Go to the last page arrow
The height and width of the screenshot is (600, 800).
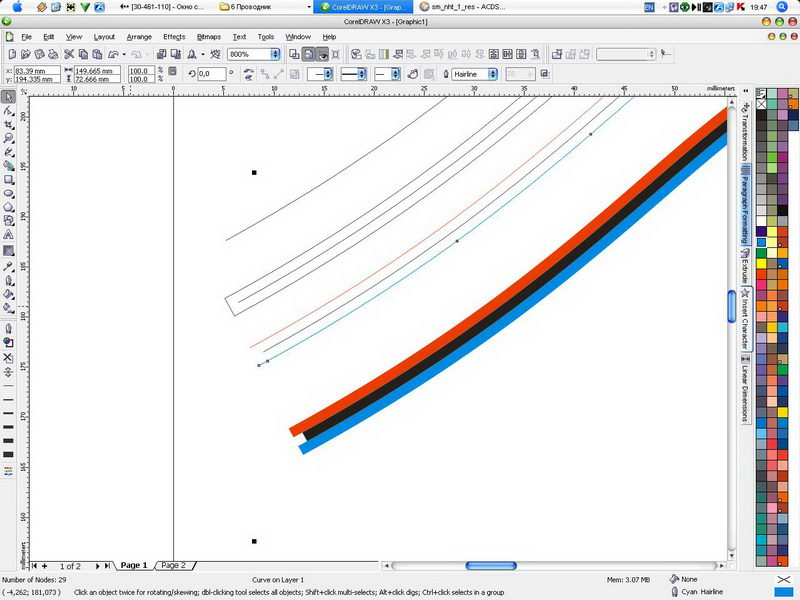click(x=108, y=566)
